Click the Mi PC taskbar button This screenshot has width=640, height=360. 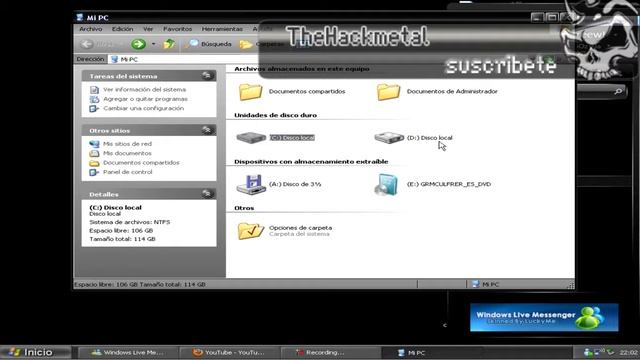click(x=432, y=353)
